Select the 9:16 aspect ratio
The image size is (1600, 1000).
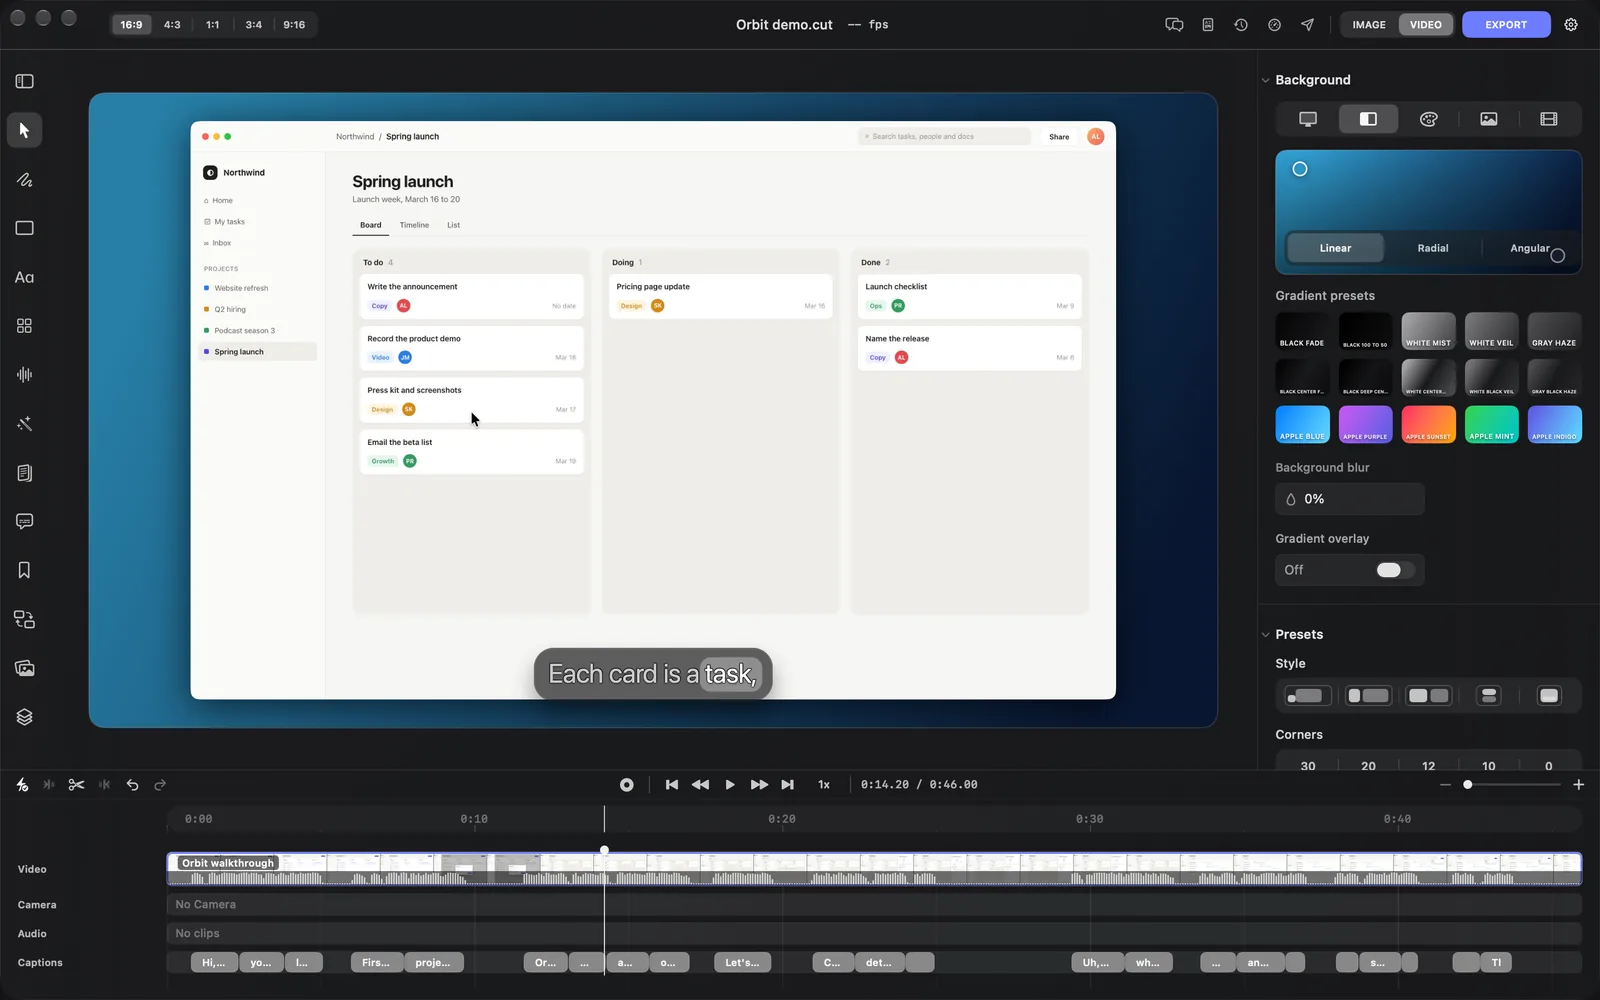294,25
